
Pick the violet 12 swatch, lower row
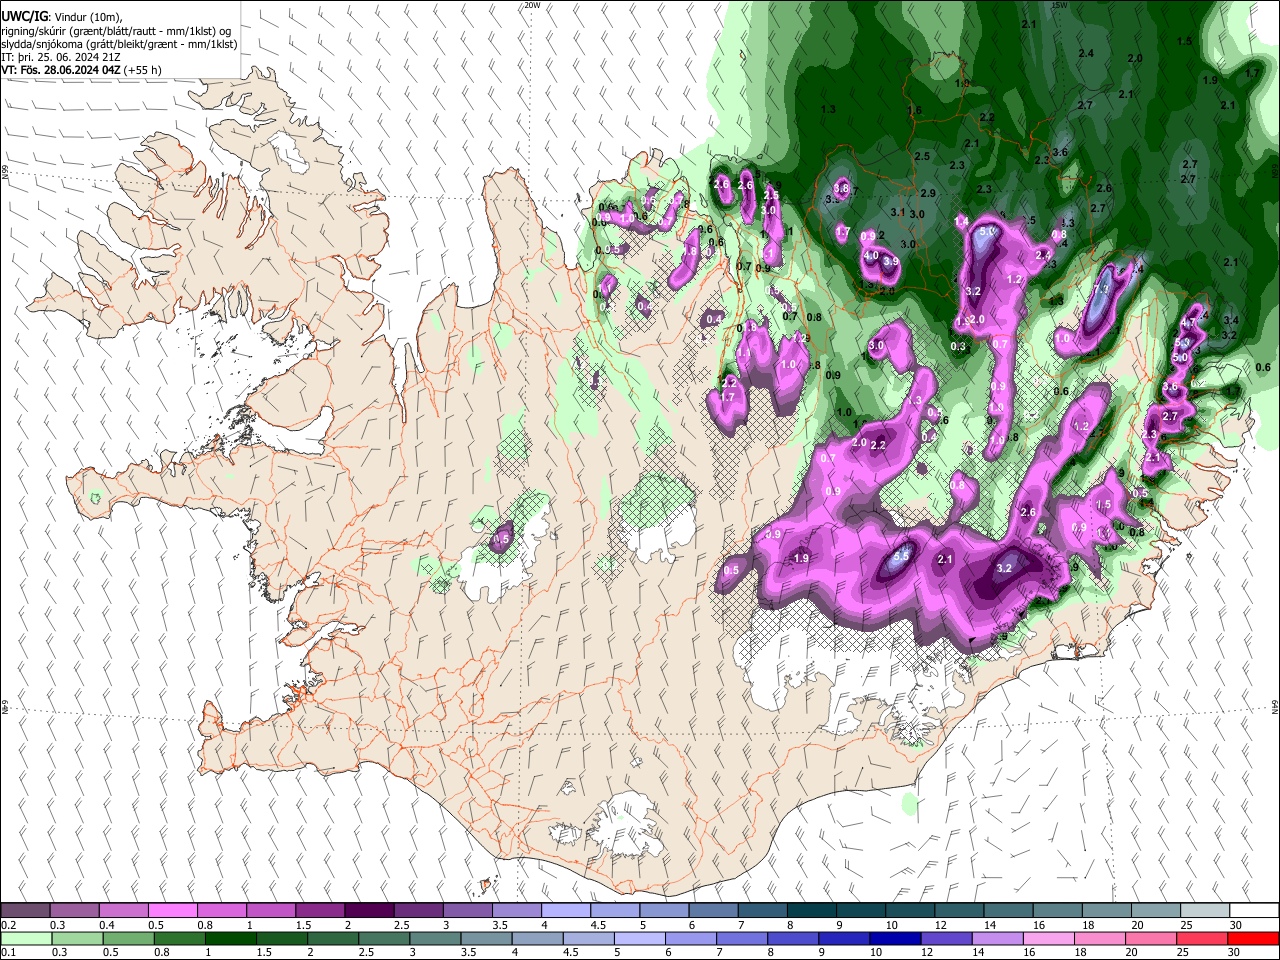tap(947, 939)
